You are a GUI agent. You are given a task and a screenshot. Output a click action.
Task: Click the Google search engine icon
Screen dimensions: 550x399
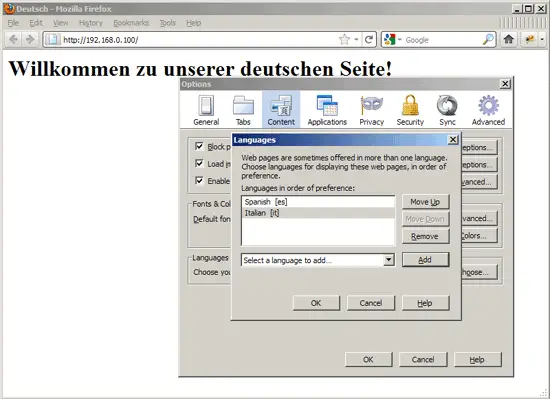tap(390, 40)
